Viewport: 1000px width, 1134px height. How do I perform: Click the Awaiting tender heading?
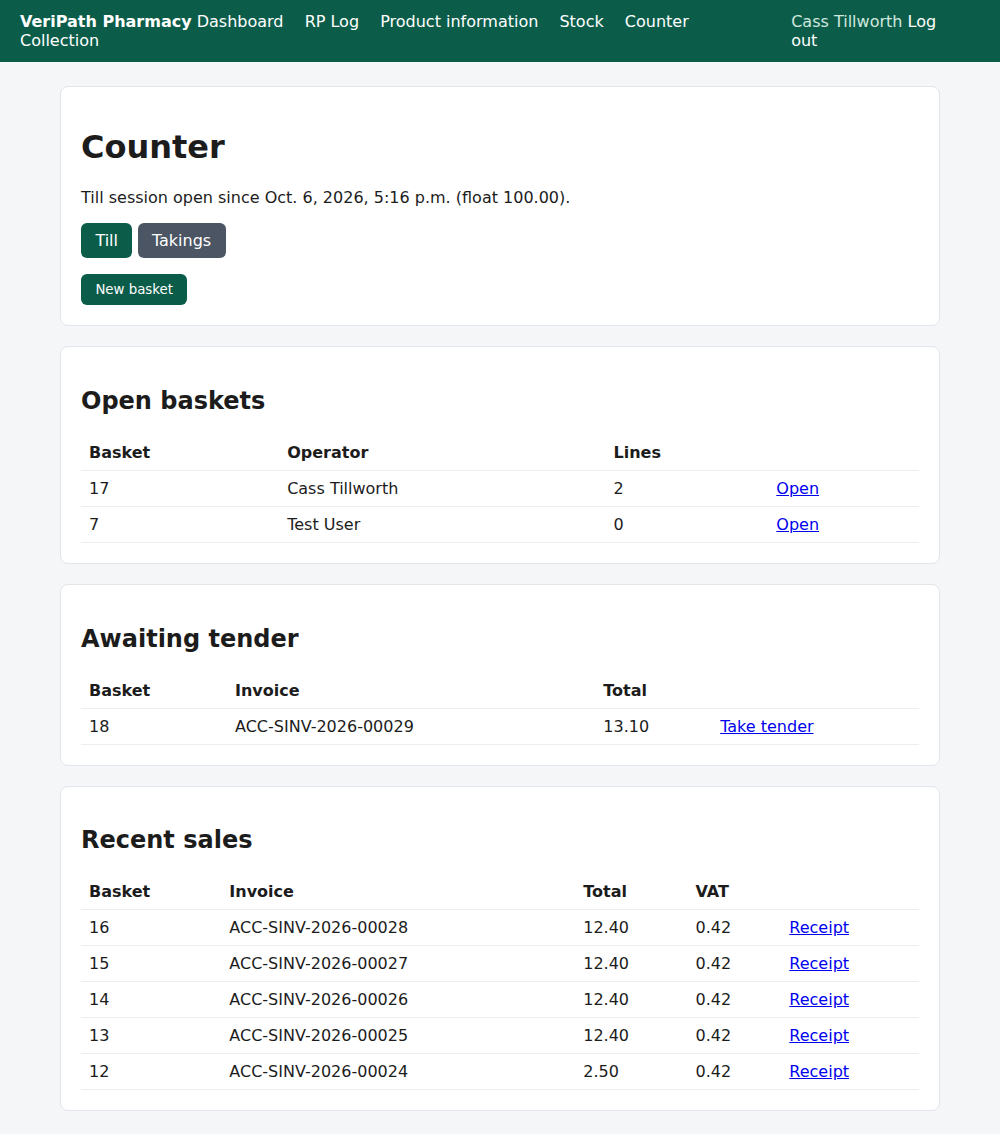[x=189, y=639]
